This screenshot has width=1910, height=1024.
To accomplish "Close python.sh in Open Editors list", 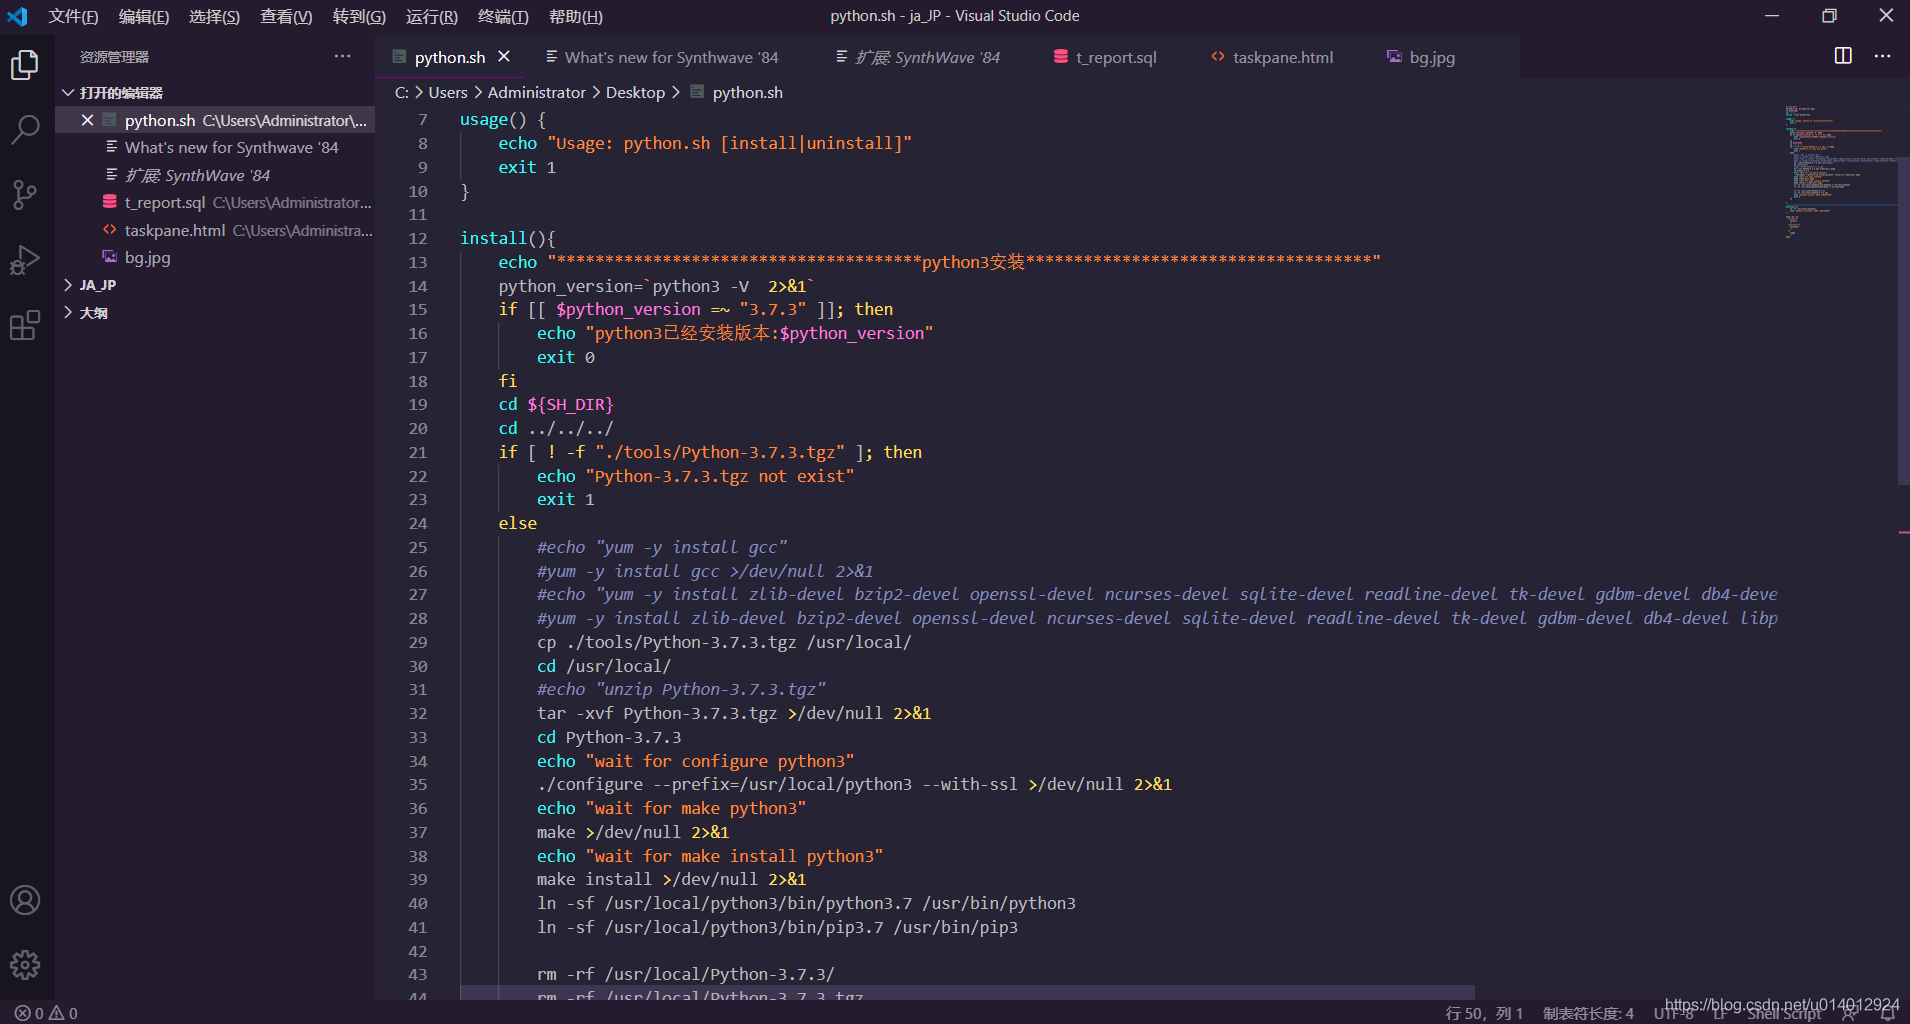I will pos(87,120).
